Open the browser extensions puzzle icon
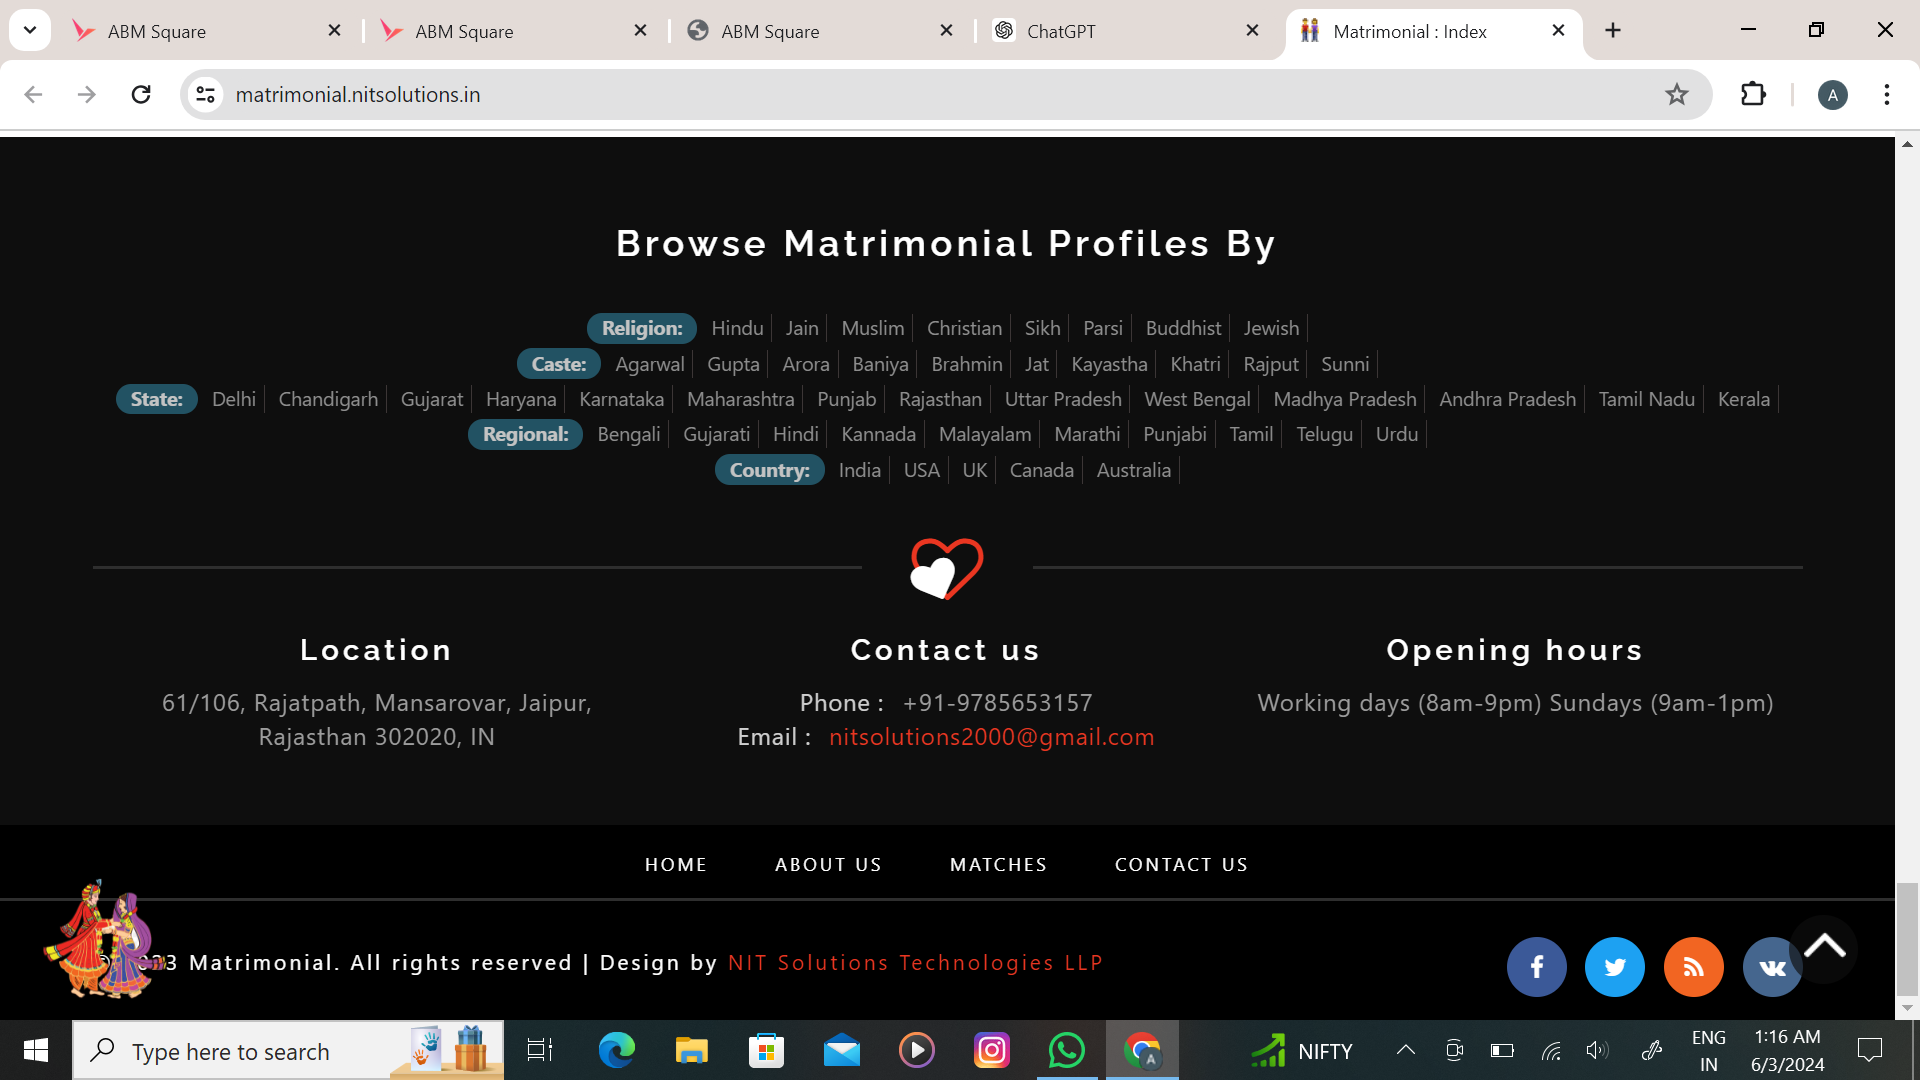This screenshot has width=1920, height=1080. point(1753,95)
